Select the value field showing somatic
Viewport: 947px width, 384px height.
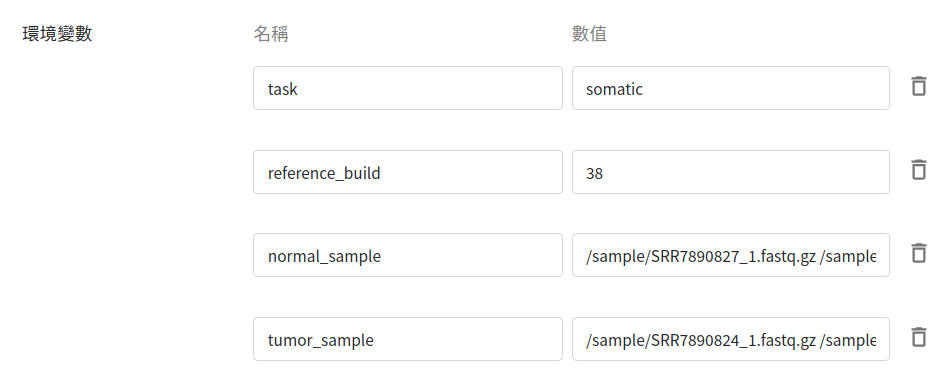pos(731,88)
